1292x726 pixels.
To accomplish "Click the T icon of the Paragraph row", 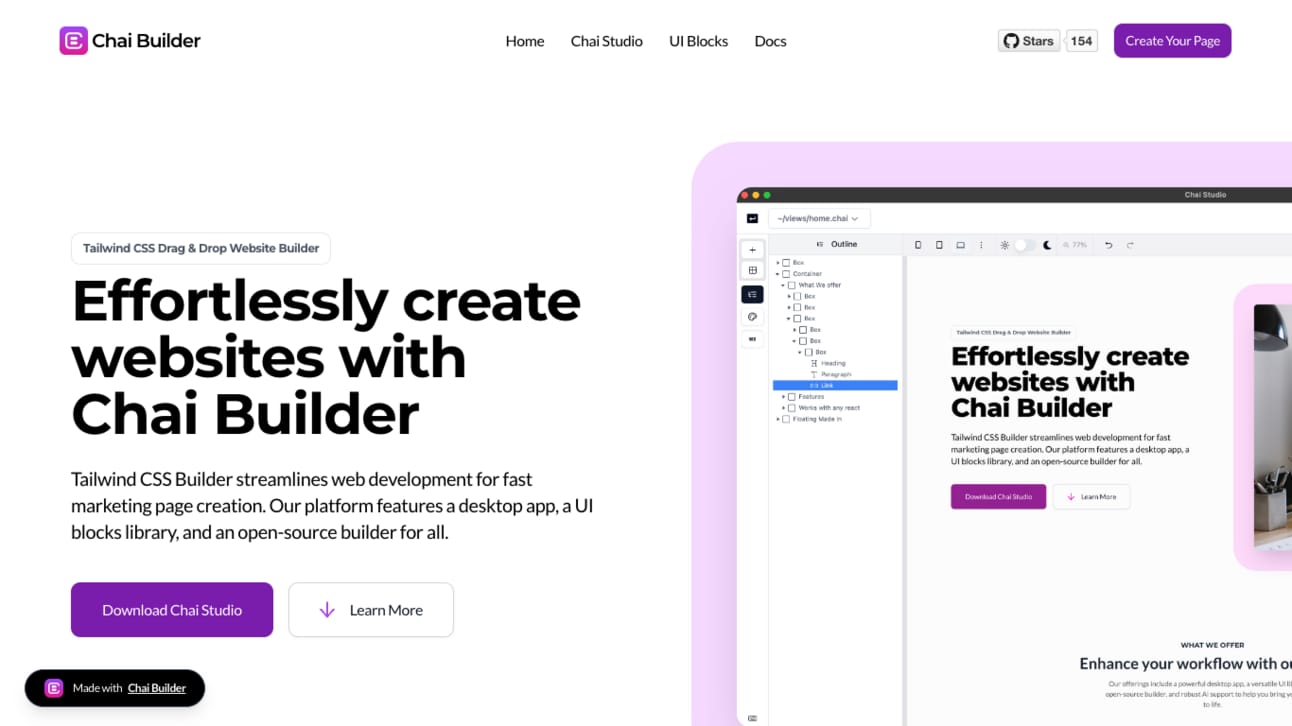I will pos(814,374).
